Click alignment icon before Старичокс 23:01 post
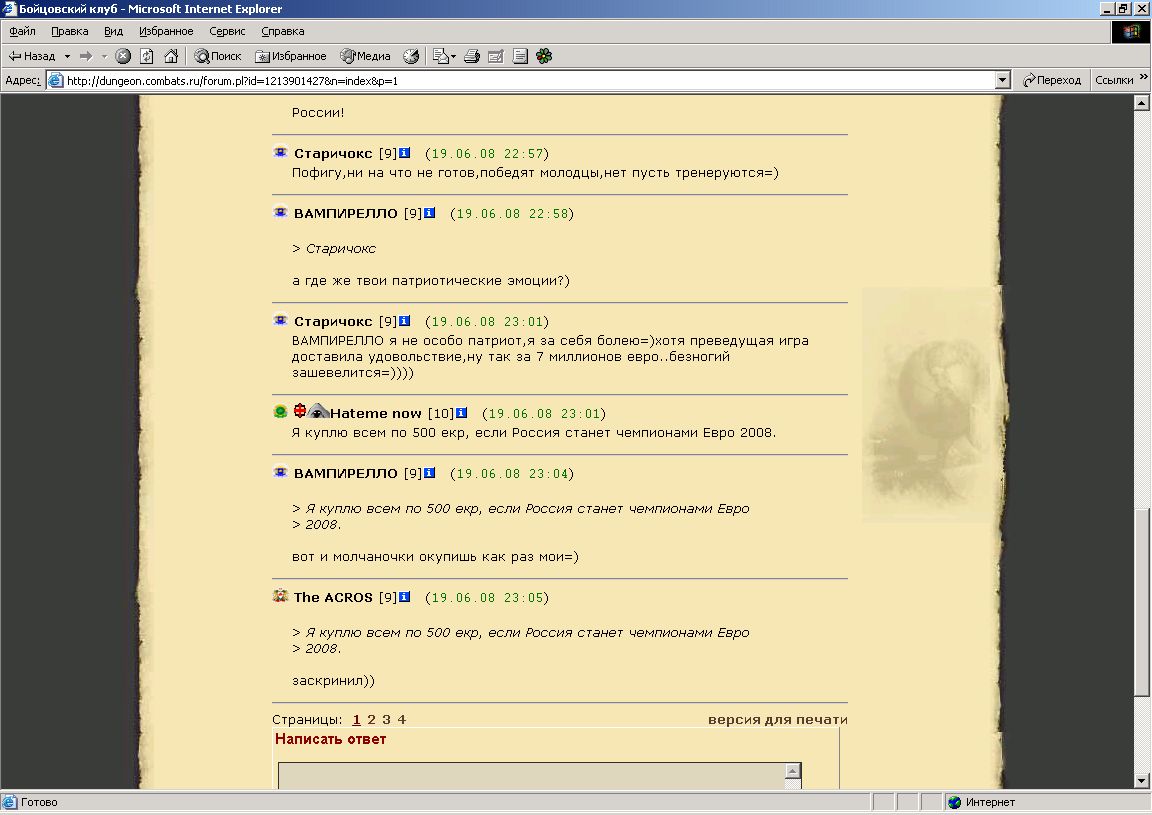1152x815 pixels. 280,320
